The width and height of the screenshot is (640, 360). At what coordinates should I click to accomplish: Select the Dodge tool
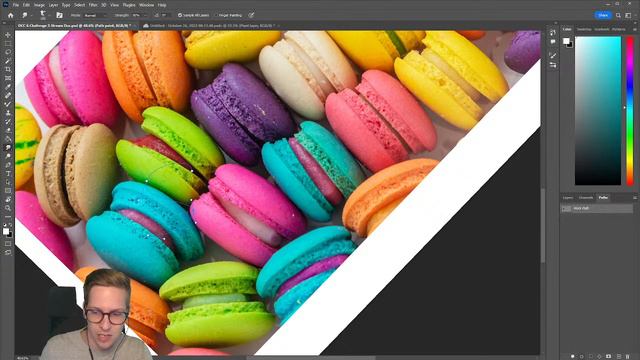[8, 156]
